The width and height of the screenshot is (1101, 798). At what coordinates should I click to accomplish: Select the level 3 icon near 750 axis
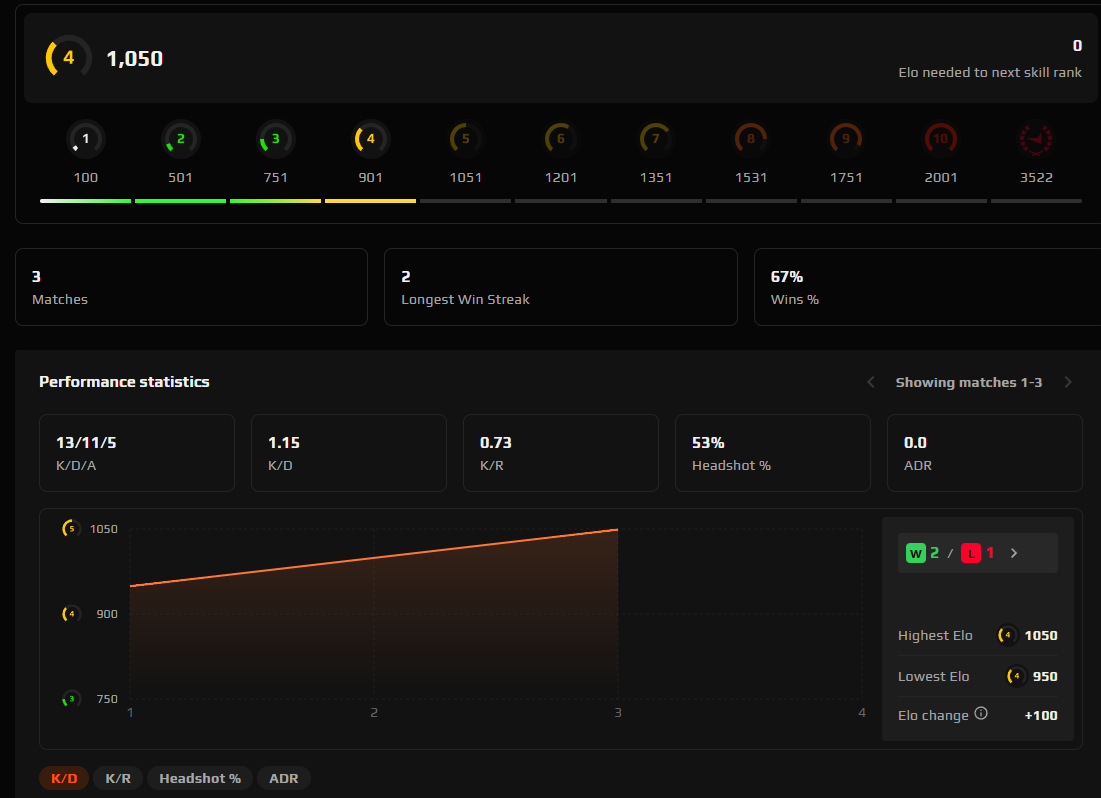70,699
